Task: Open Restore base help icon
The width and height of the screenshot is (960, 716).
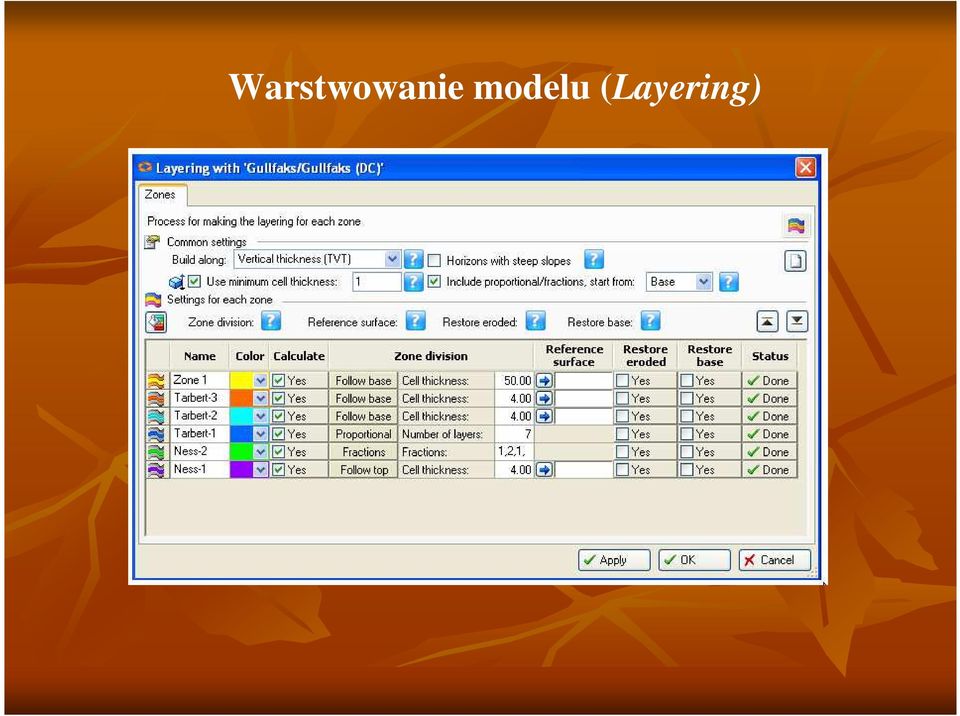Action: point(650,321)
